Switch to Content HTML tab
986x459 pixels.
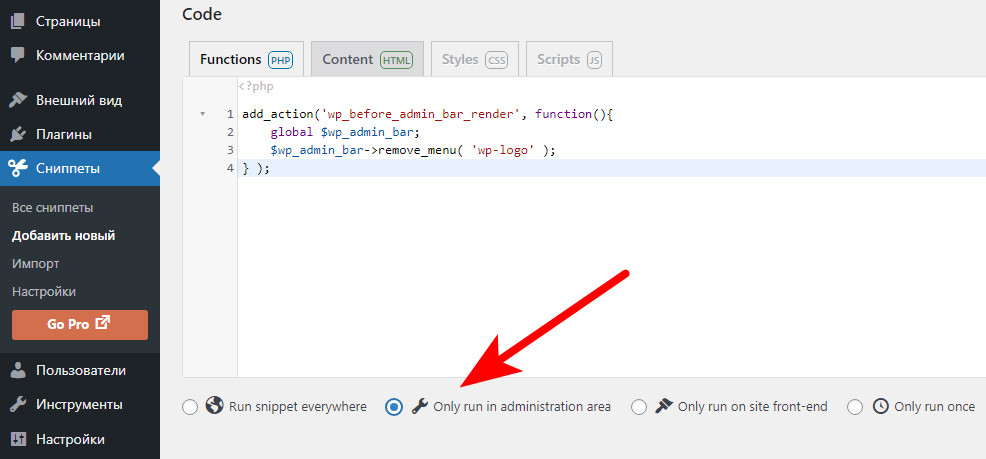point(367,59)
